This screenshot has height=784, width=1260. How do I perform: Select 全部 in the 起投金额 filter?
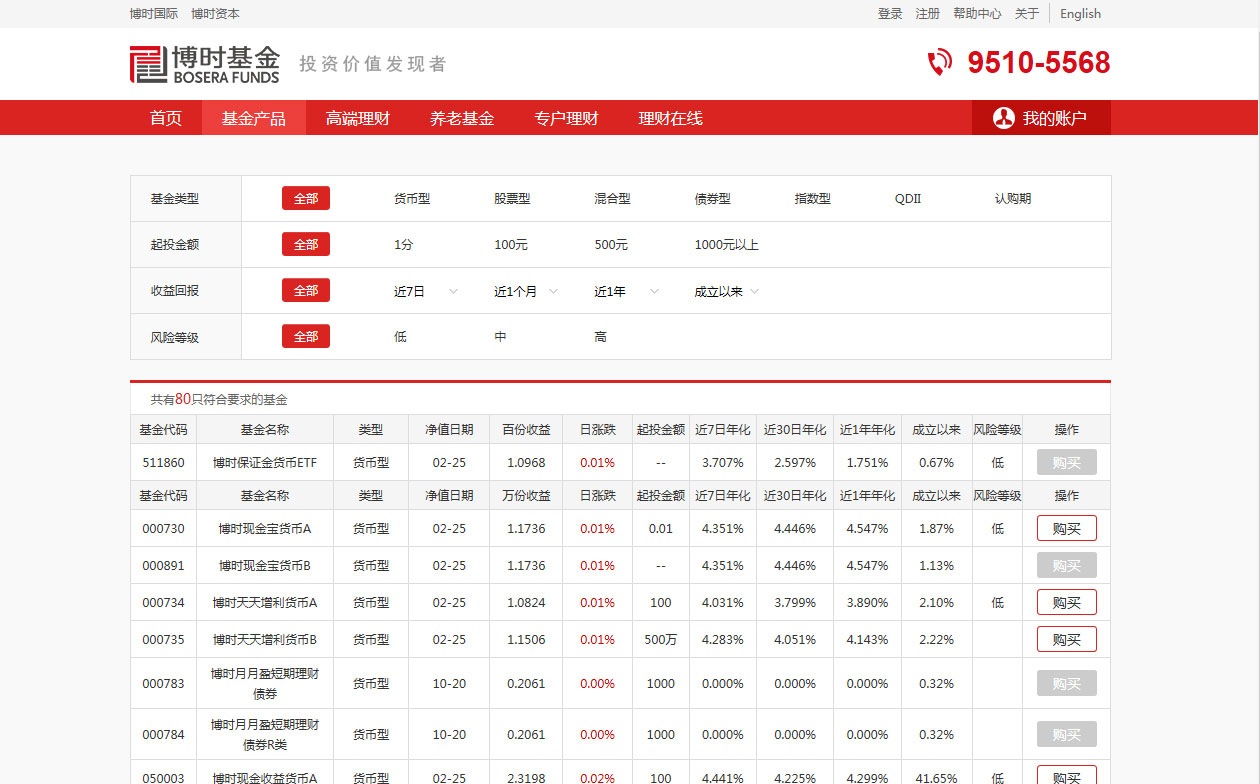(x=306, y=244)
